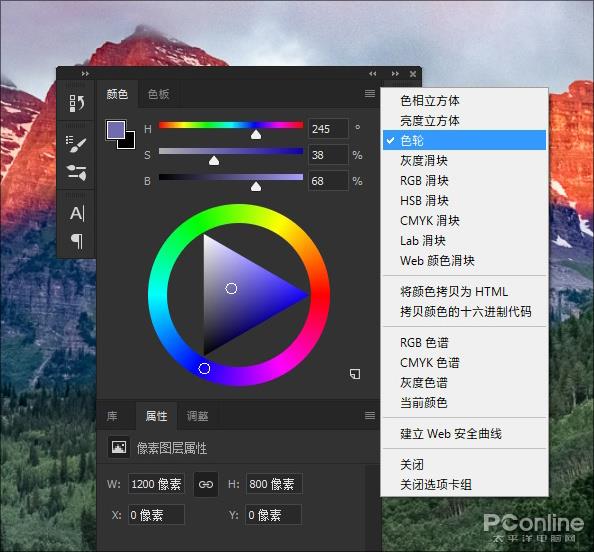Click the W field 1200 像素
This screenshot has width=594, height=552.
point(156,484)
